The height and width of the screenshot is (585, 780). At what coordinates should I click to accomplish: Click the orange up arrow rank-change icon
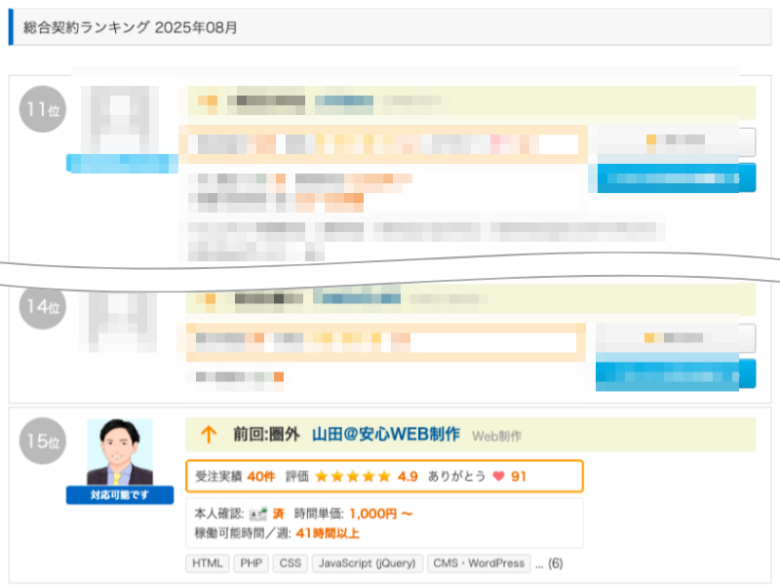click(x=208, y=435)
